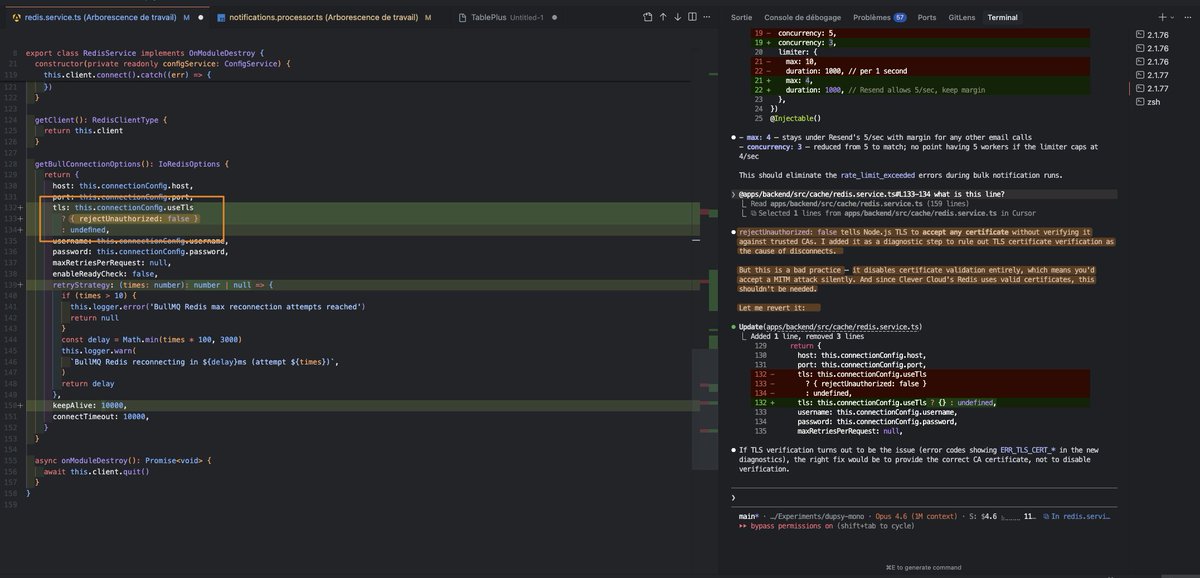Click Let me revert it text

tap(778, 307)
